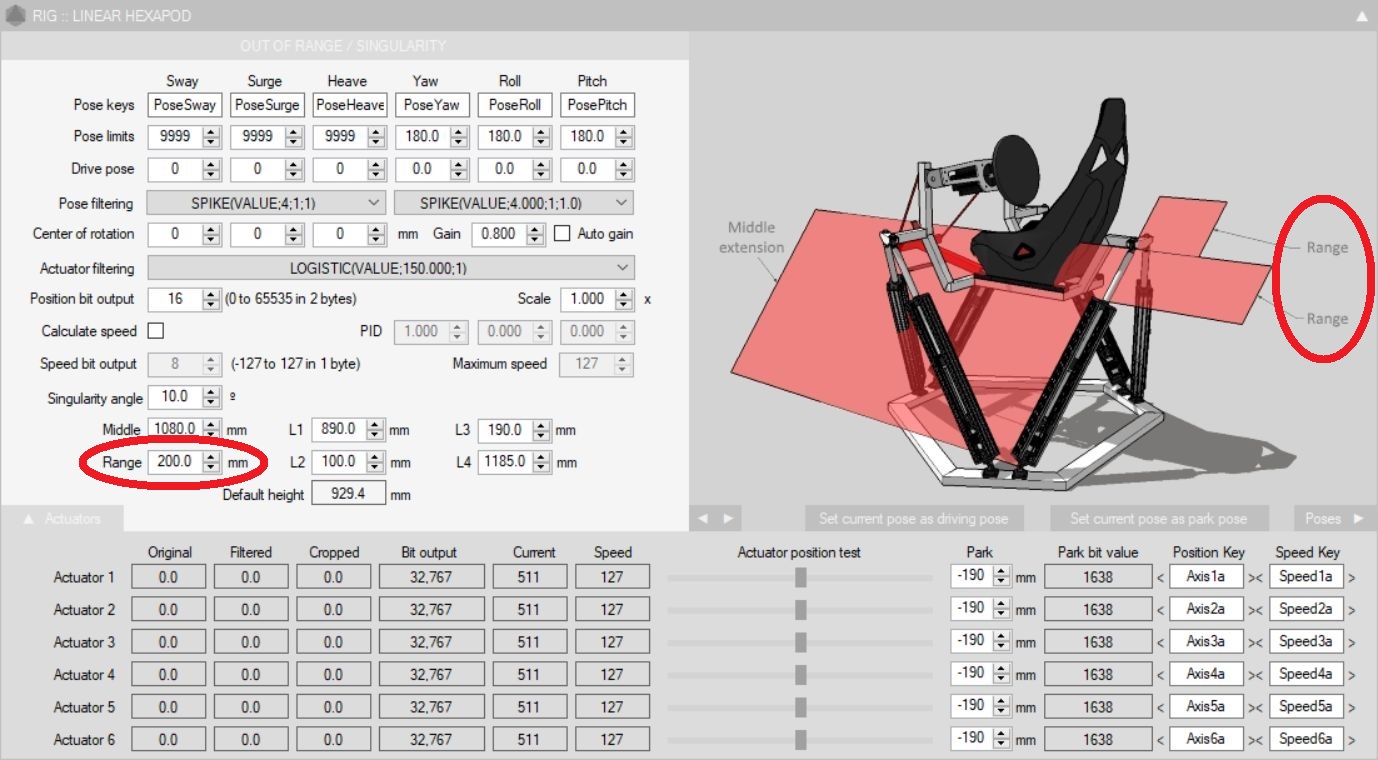Click the Actuator 1 position test slider

(800, 577)
